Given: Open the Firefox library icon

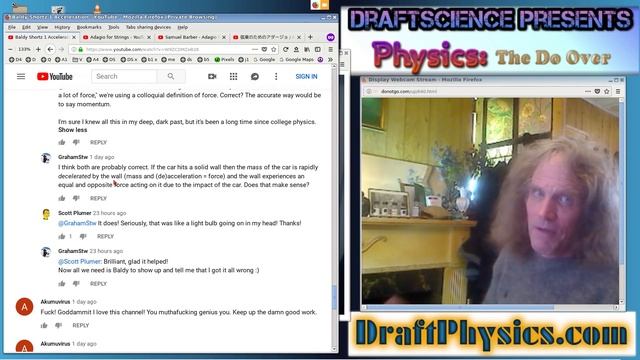Looking at the screenshot, I should coord(307,49).
